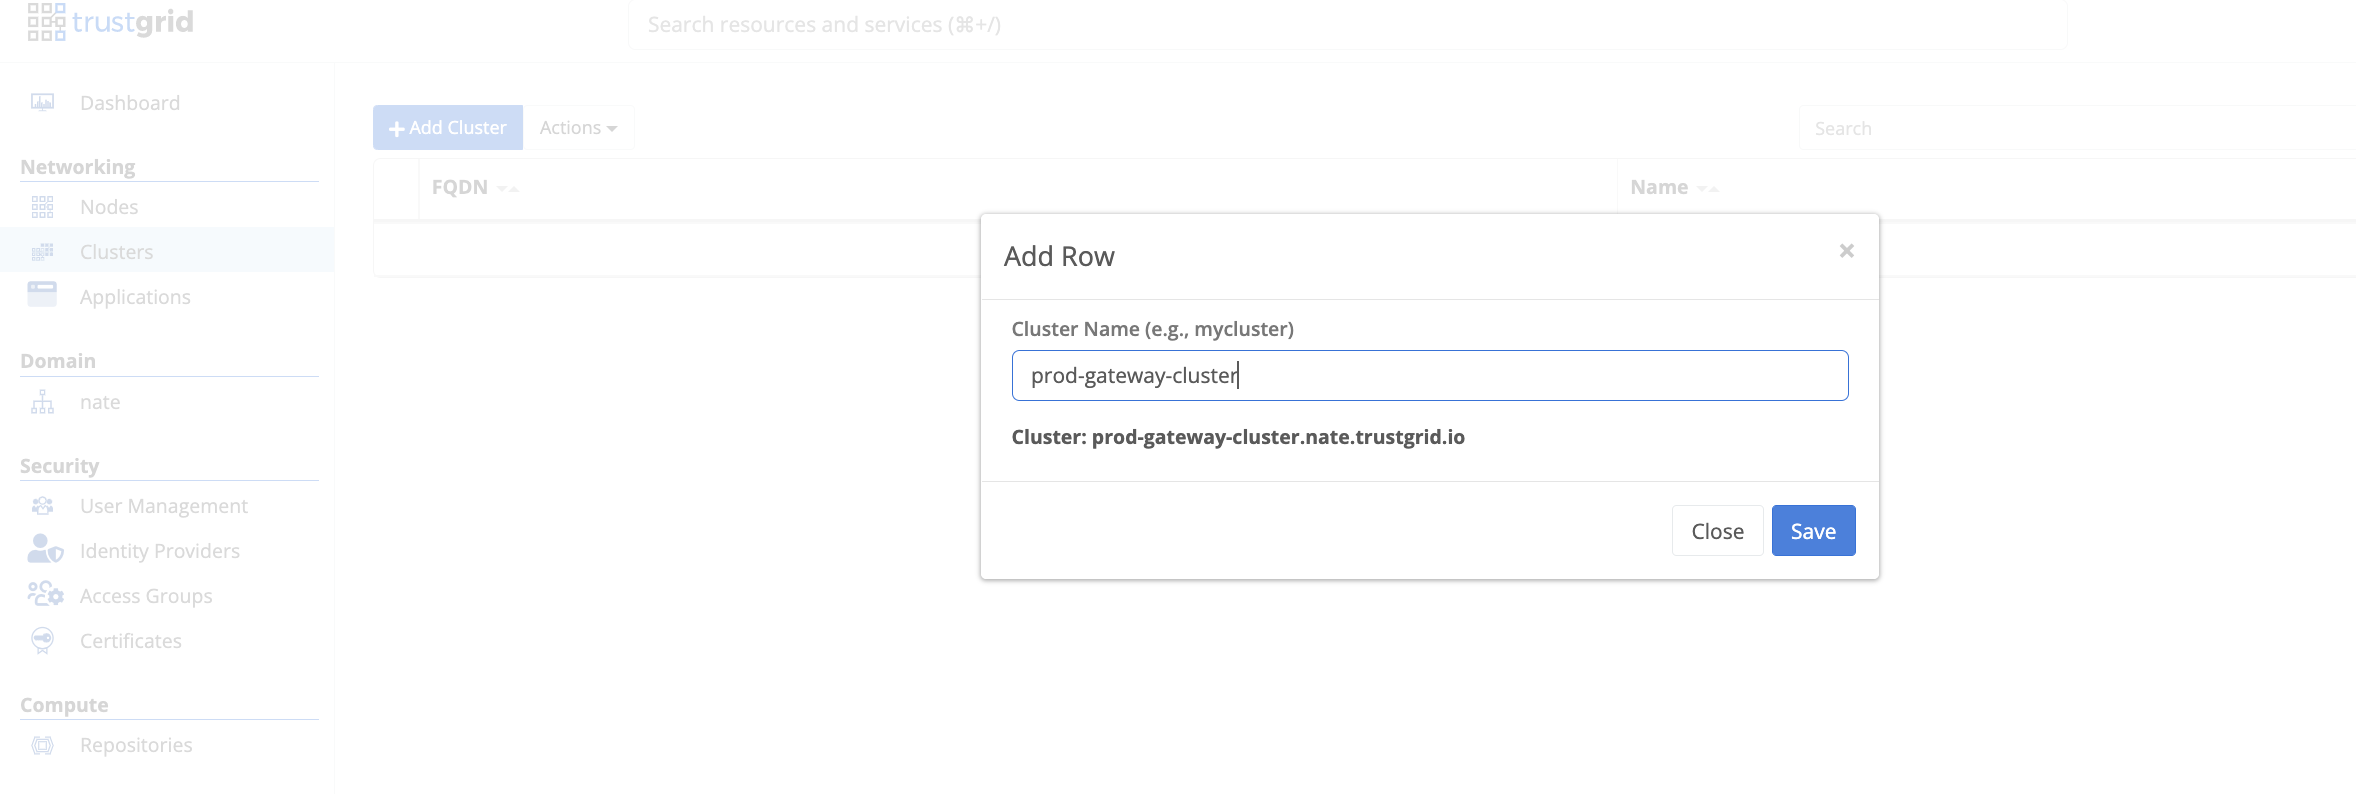Open the Nodes menu item
Image resolution: width=2356 pixels, height=794 pixels.
pyautogui.click(x=109, y=207)
